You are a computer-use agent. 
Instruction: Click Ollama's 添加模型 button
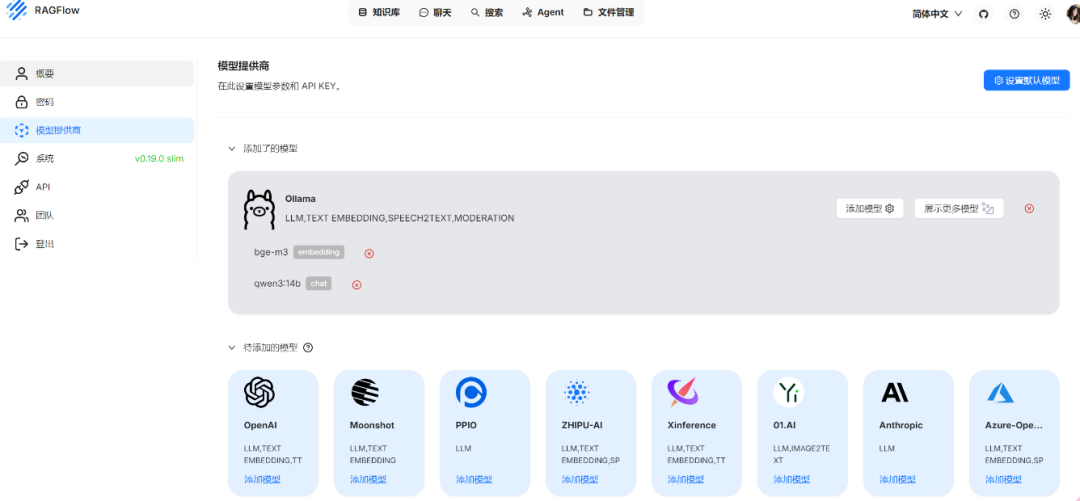pyautogui.click(x=870, y=209)
